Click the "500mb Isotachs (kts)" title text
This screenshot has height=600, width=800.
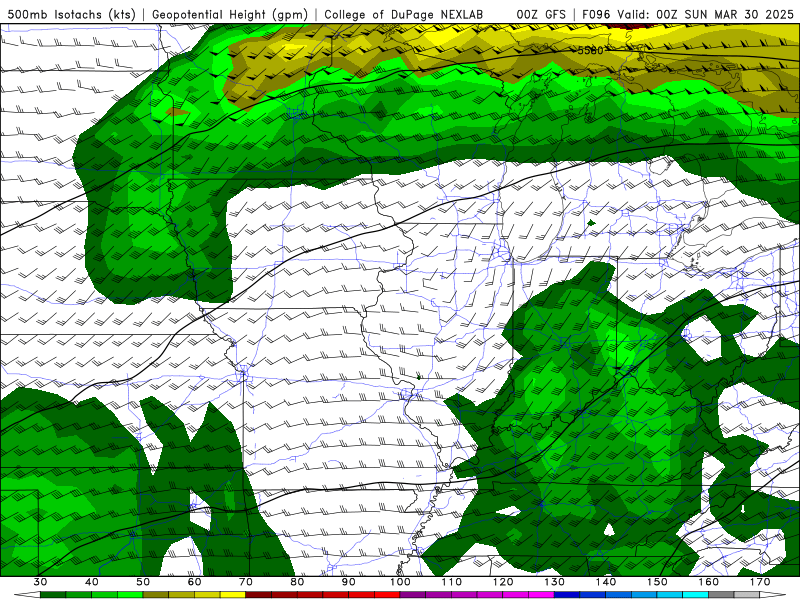pos(71,14)
